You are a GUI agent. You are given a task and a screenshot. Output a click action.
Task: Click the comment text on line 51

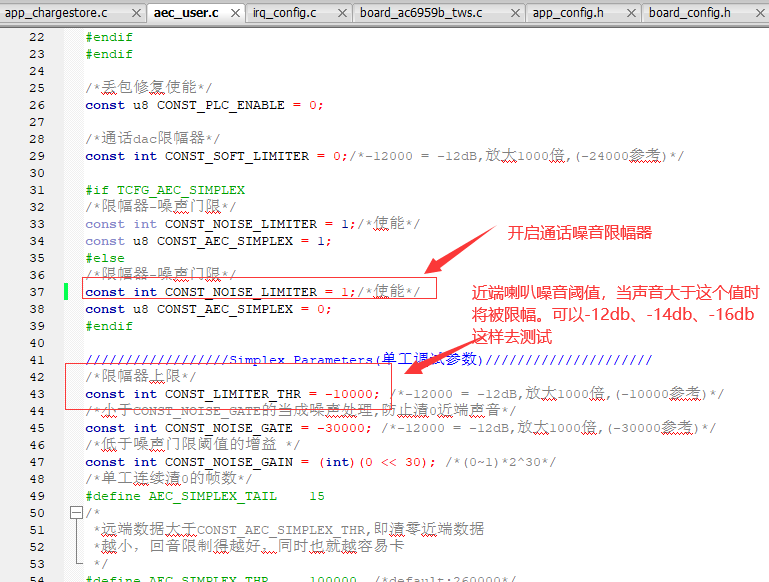(289, 530)
